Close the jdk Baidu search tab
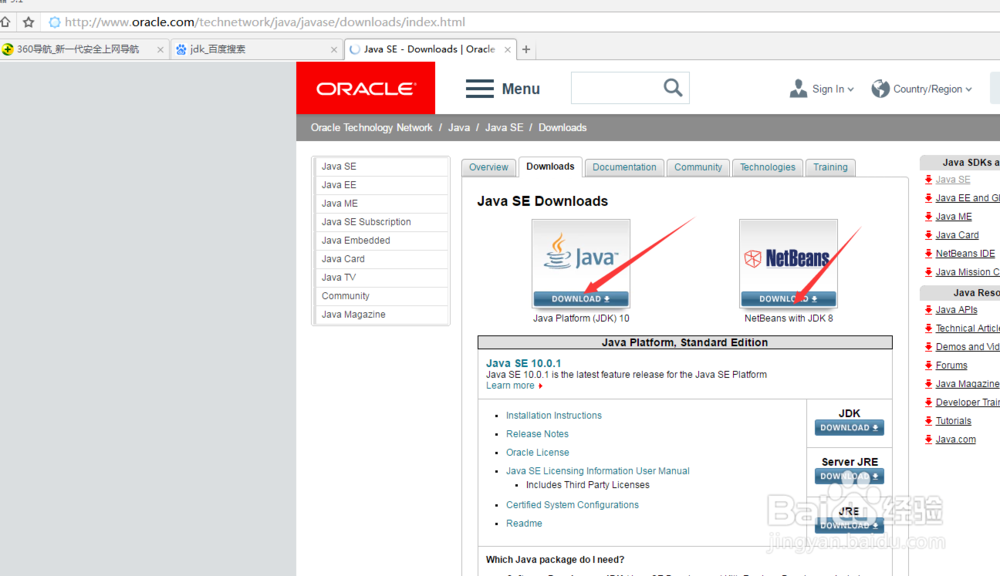This screenshot has width=1000, height=576. 334,49
